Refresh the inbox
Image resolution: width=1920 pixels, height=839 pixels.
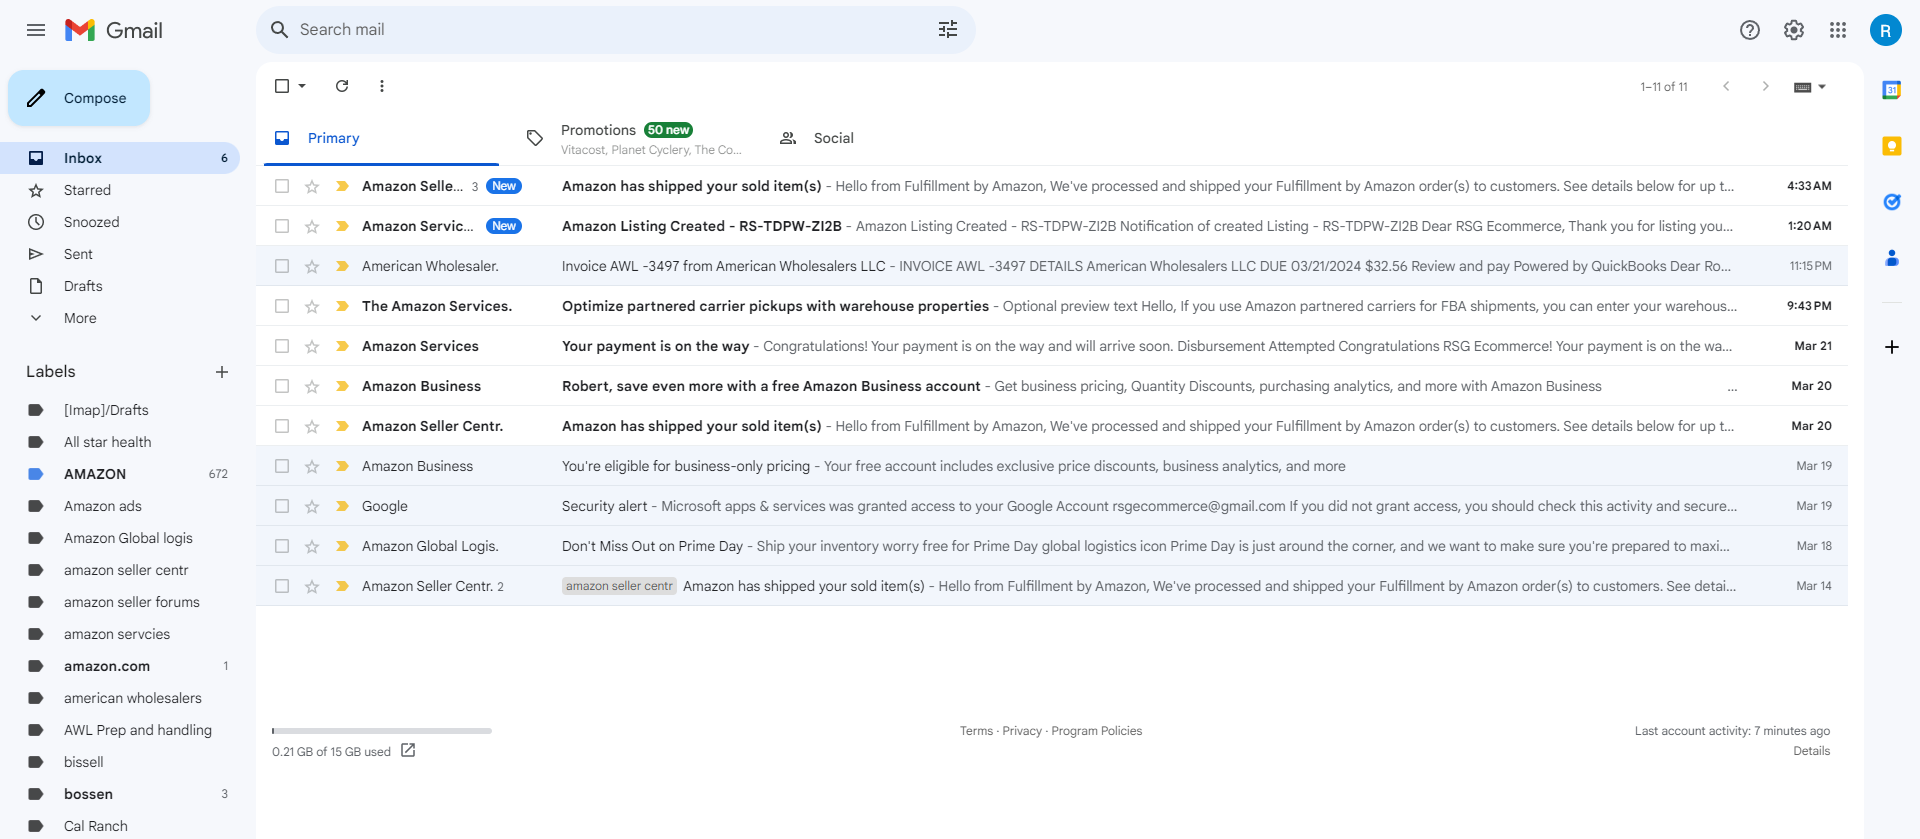[x=342, y=86]
